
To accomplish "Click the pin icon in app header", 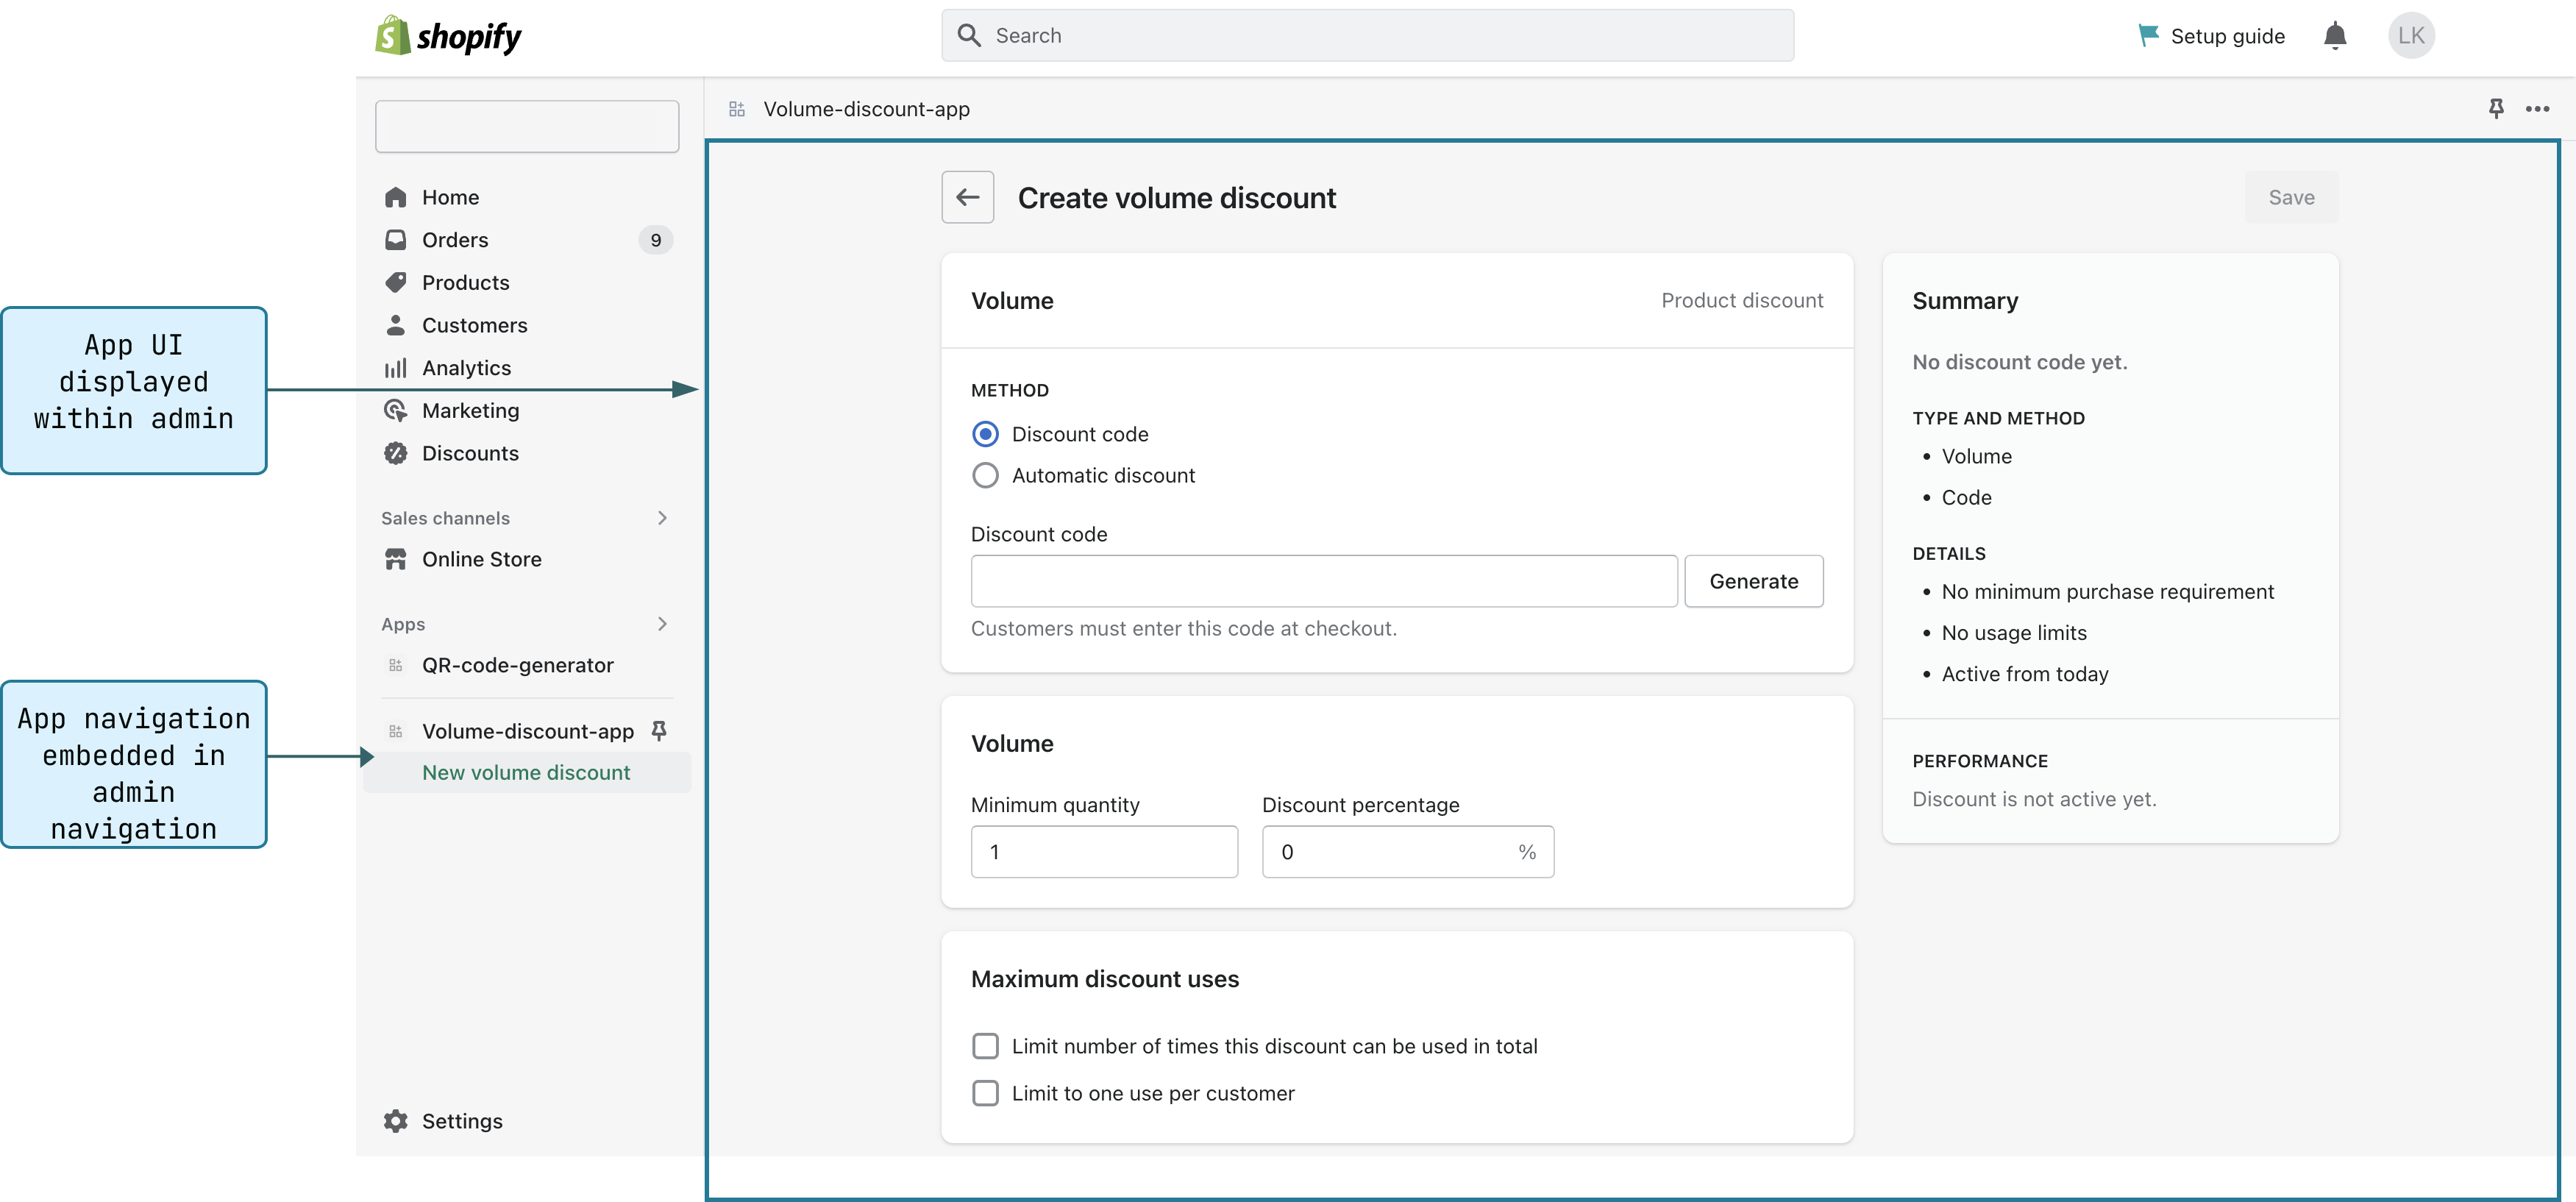I will tap(2496, 109).
